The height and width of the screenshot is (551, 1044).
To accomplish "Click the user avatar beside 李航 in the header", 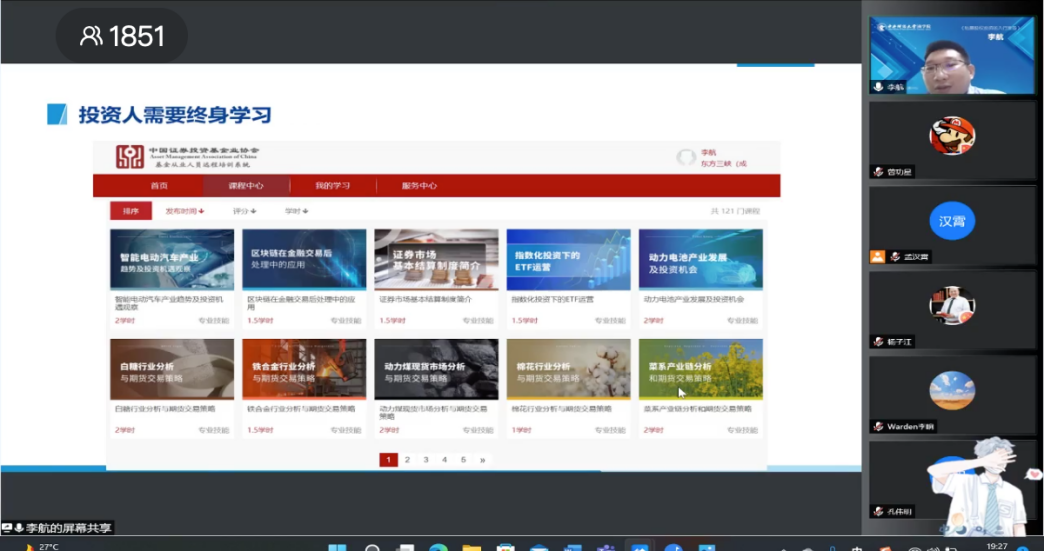I will (x=686, y=157).
